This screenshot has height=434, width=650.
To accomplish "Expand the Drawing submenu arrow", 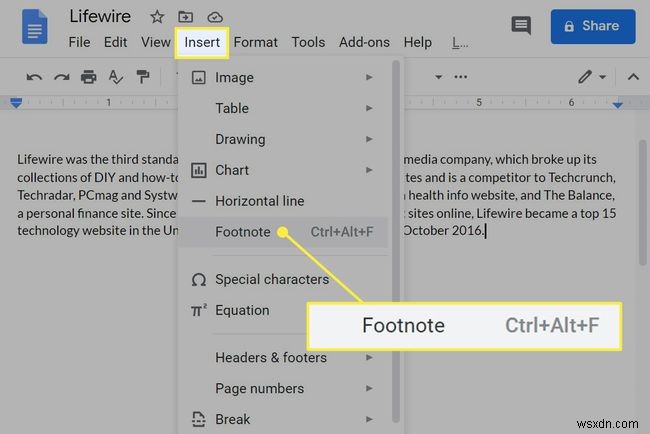I will [x=369, y=139].
